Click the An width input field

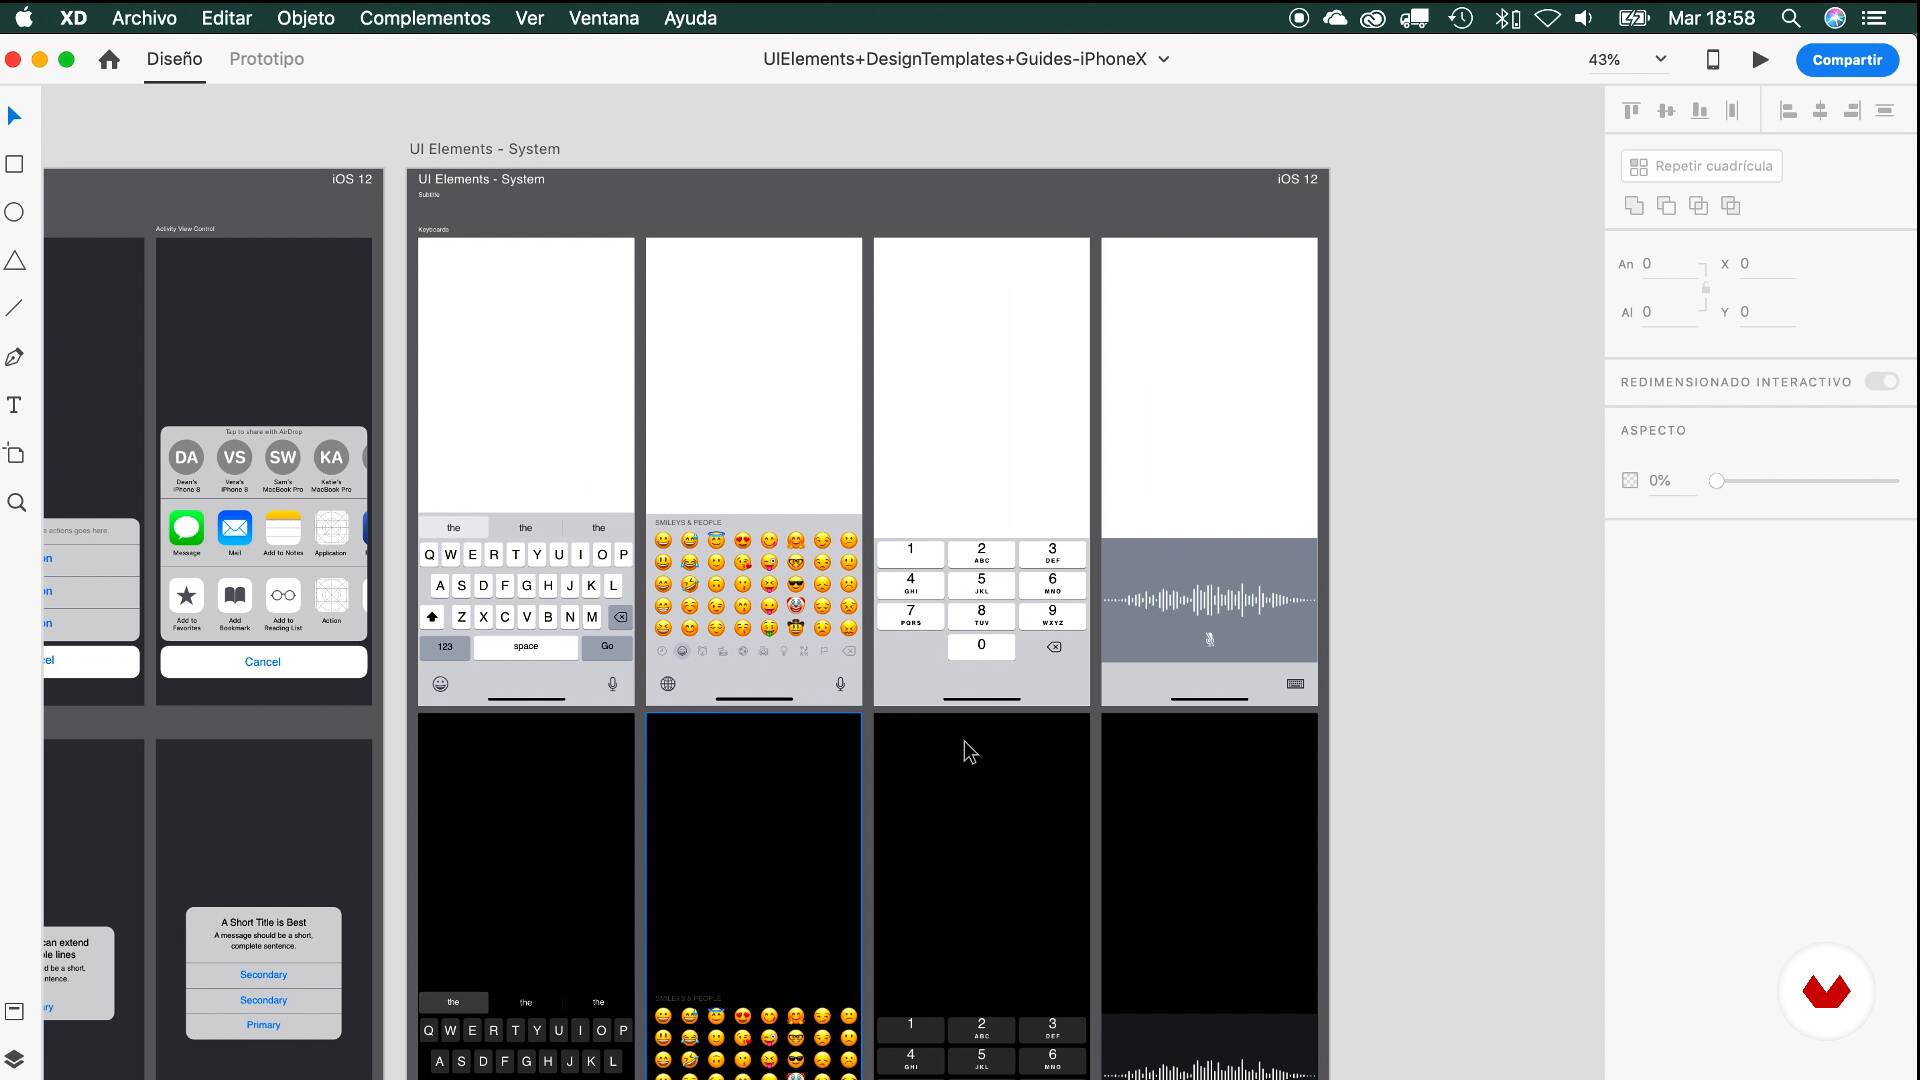(x=1669, y=264)
